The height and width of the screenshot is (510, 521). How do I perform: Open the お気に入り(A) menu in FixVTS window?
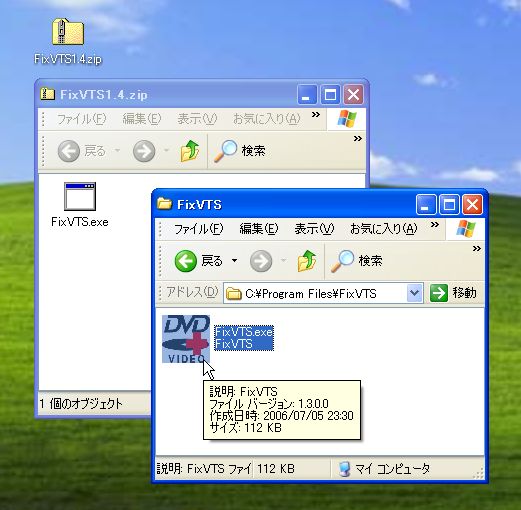pyautogui.click(x=384, y=229)
